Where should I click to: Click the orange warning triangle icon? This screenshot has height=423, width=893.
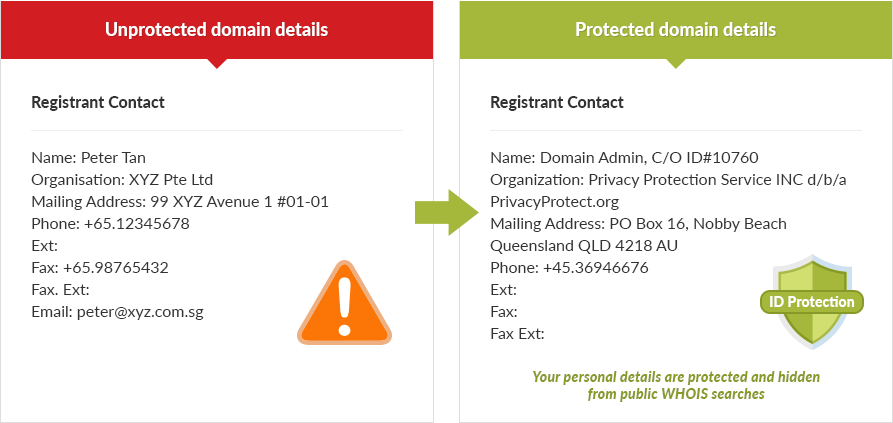345,306
